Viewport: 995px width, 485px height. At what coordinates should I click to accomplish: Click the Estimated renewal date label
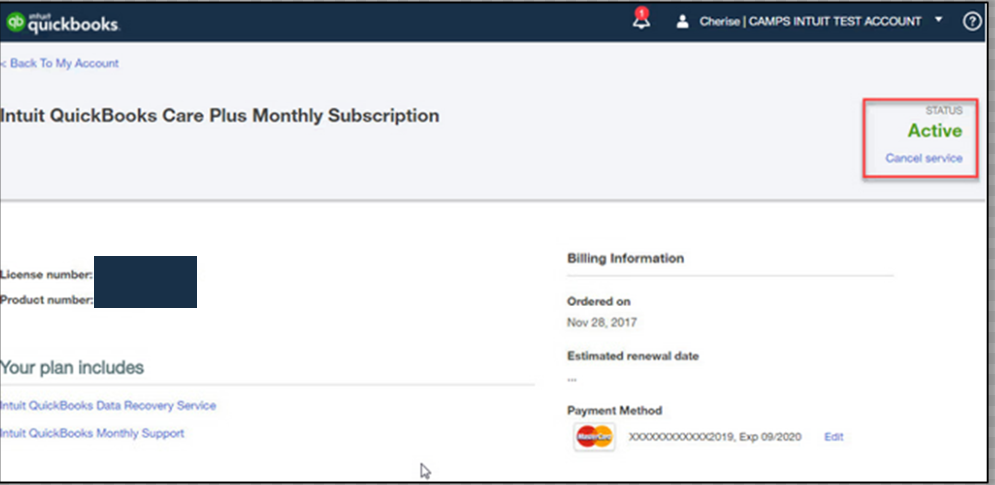click(633, 356)
